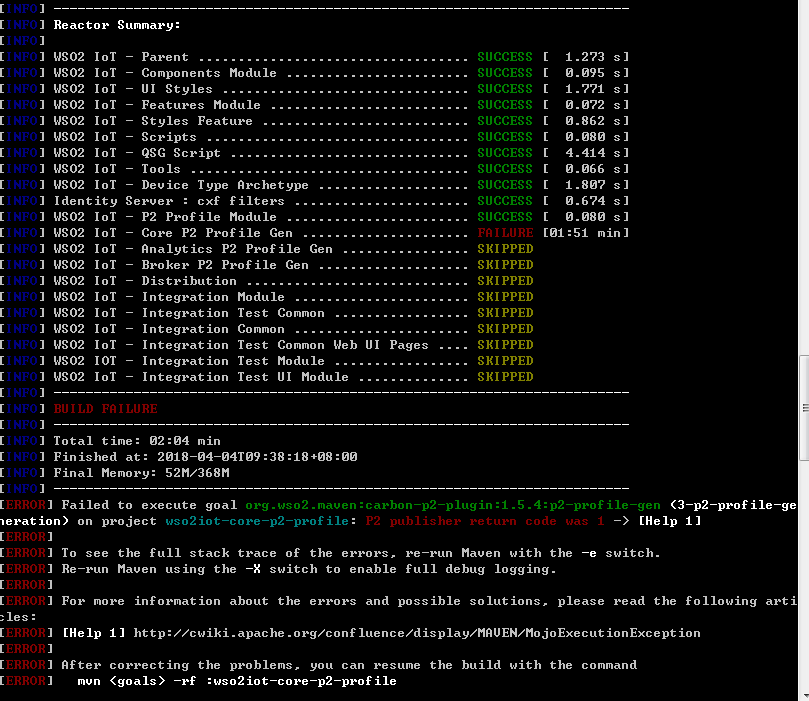Image resolution: width=809 pixels, height=701 pixels.
Task: Click 'WSO2 IoT - Integration Module' text
Action: 169,297
